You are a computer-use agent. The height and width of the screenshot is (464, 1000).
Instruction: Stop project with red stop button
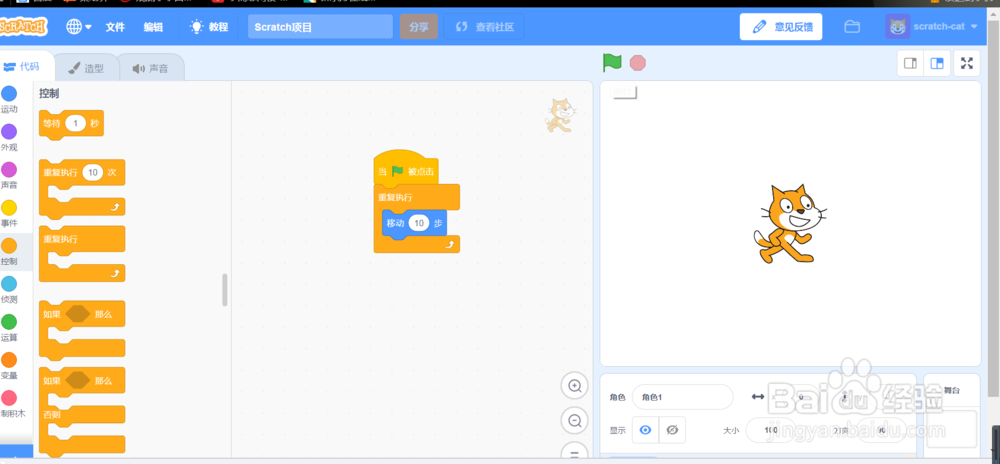[x=638, y=63]
